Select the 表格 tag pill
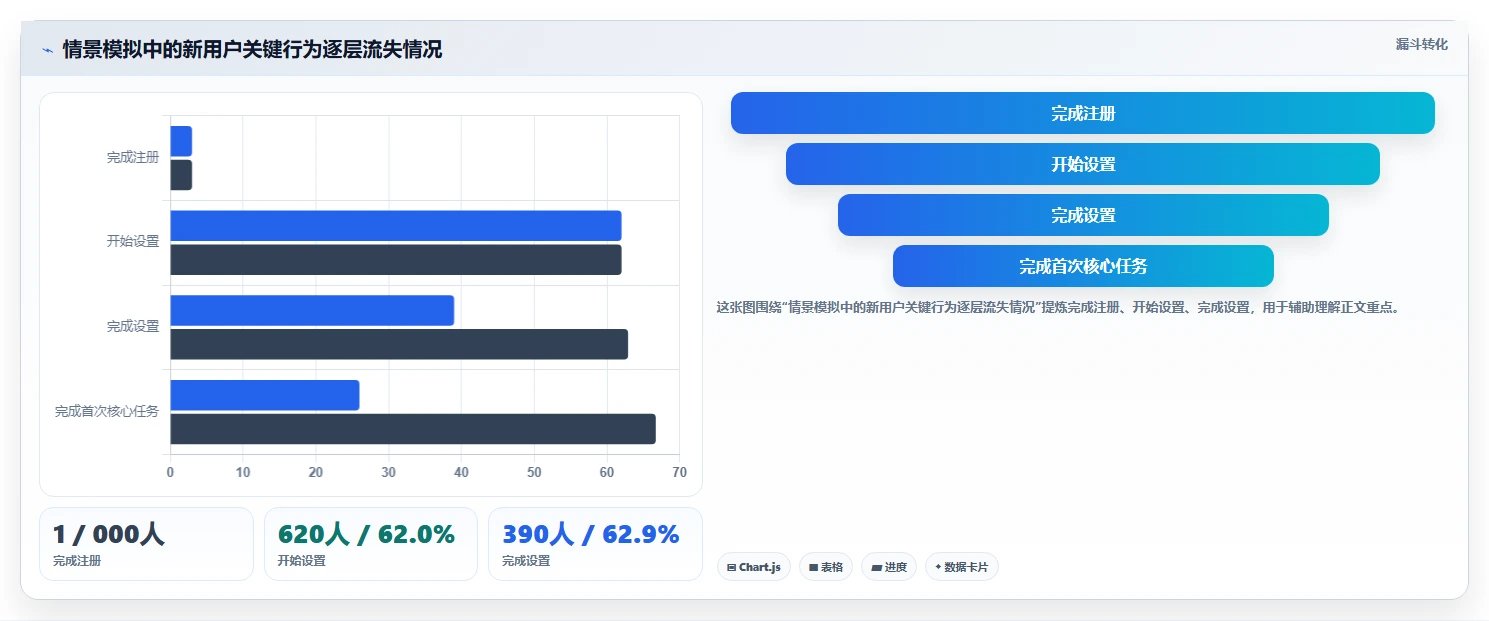This screenshot has width=1489, height=621. [x=825, y=567]
